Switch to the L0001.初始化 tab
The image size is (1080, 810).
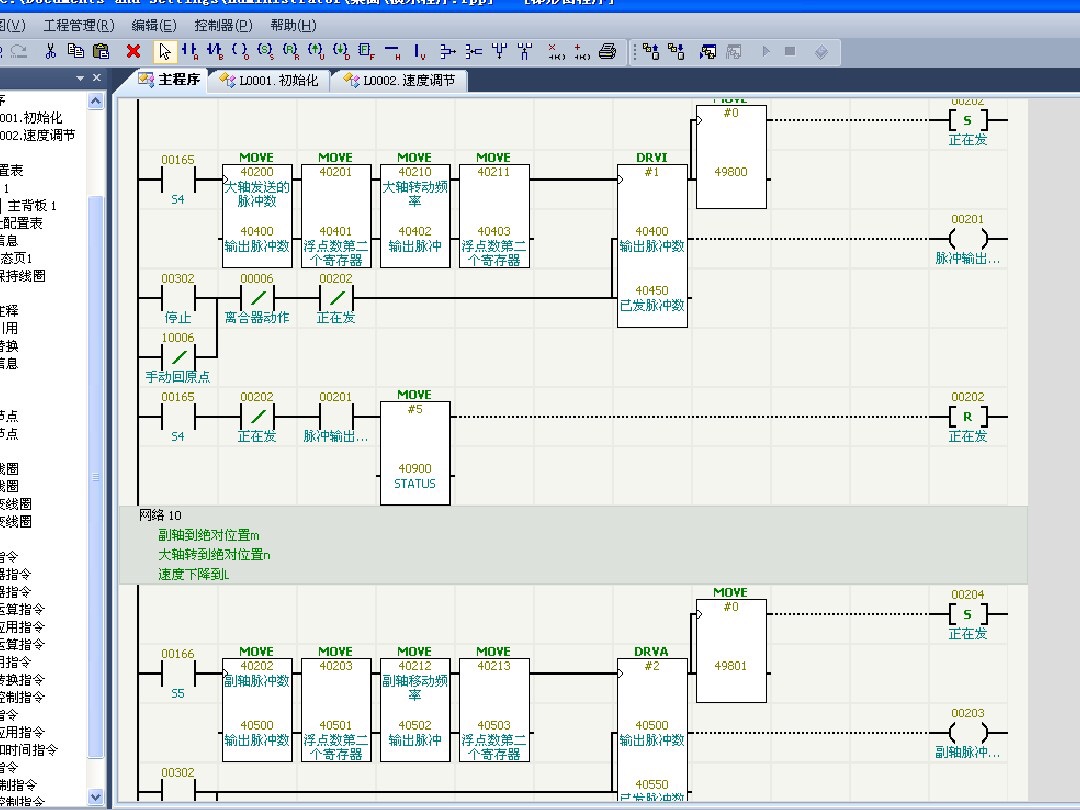(x=269, y=81)
